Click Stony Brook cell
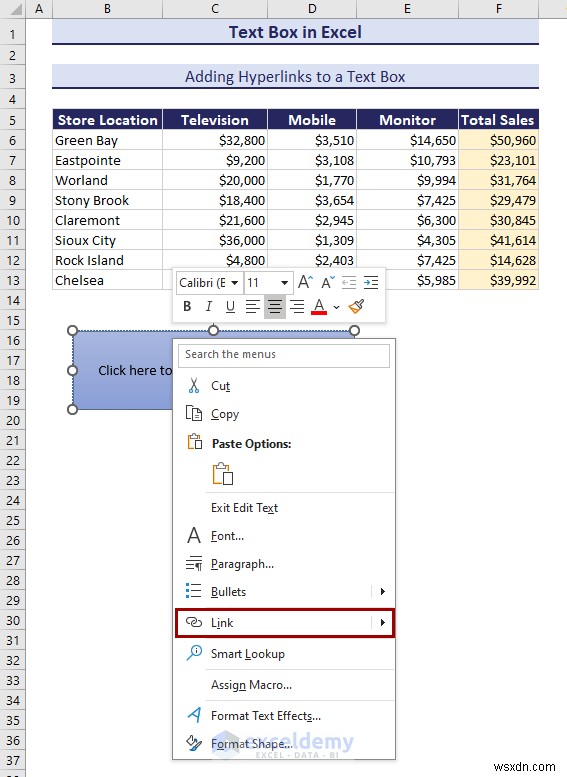 107,200
